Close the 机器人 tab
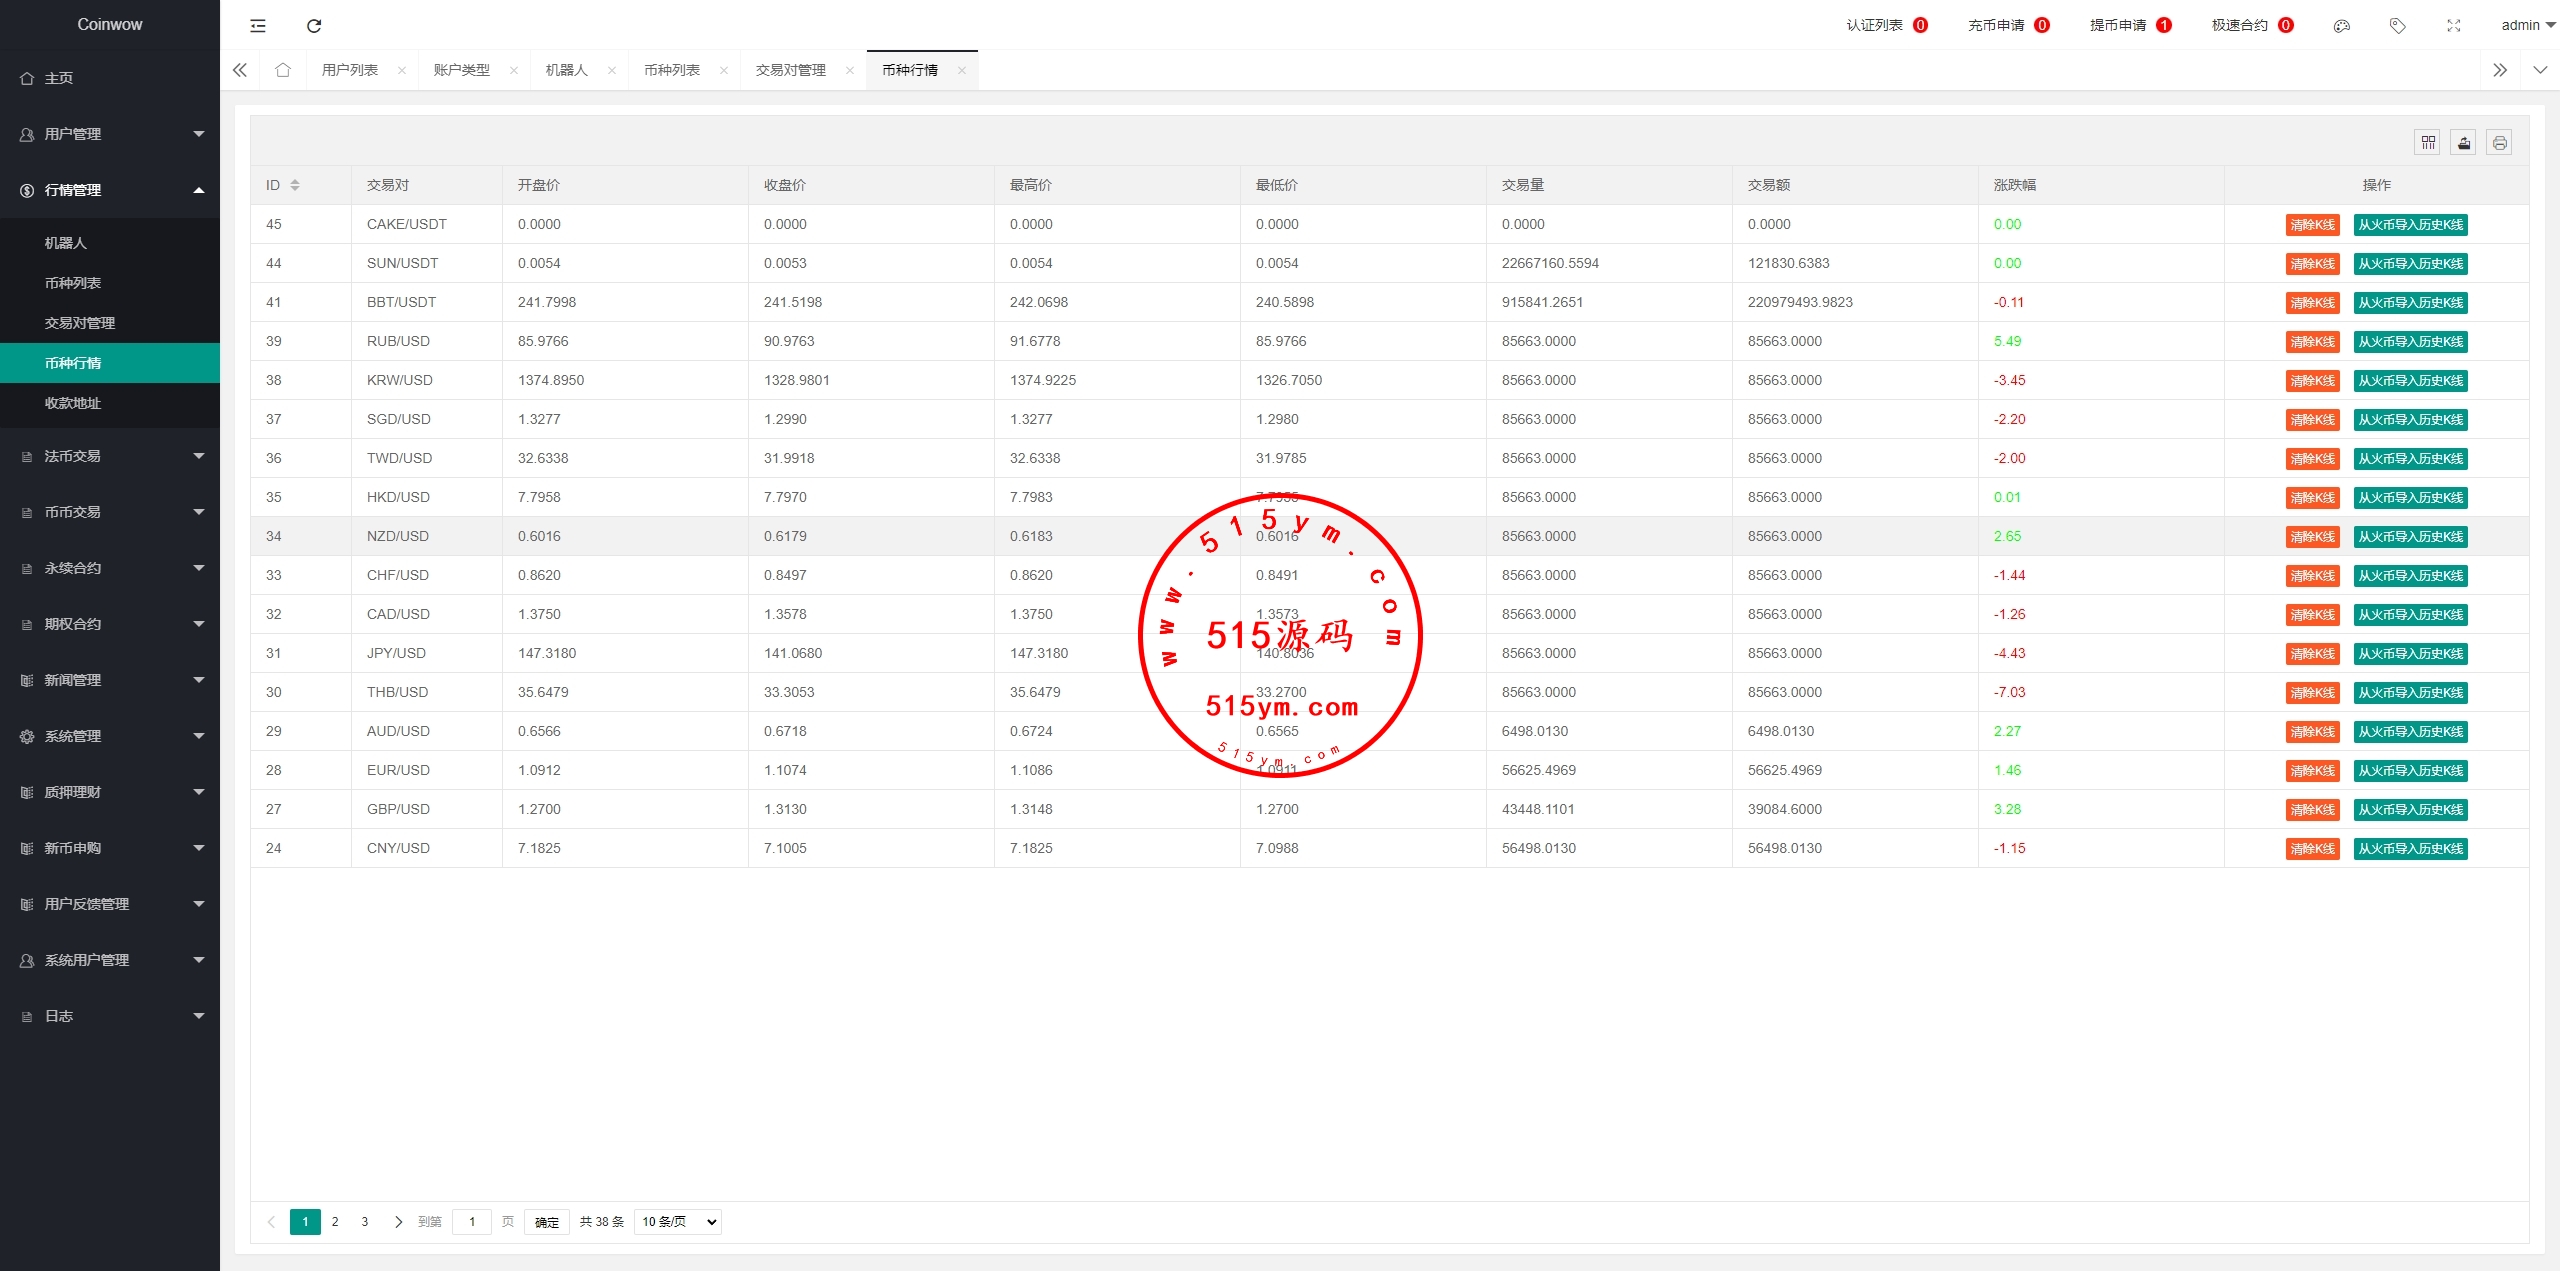Viewport: 2560px width, 1271px height. (x=612, y=70)
